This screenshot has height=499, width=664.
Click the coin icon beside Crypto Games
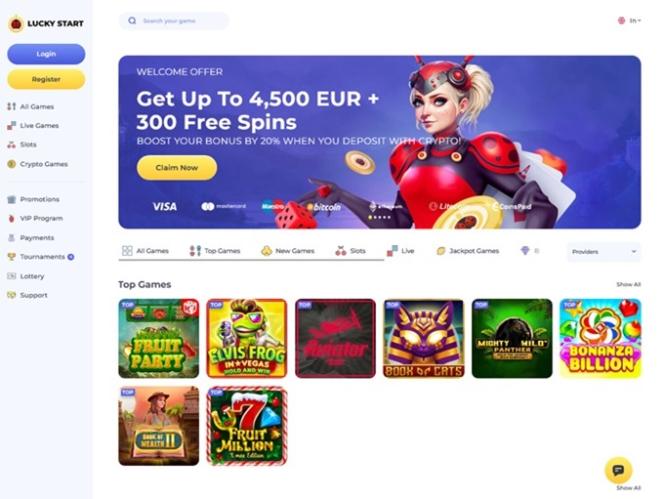(x=11, y=164)
